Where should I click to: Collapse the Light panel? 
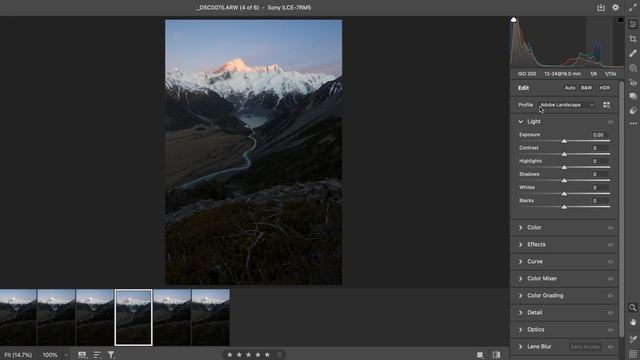[x=520, y=122]
